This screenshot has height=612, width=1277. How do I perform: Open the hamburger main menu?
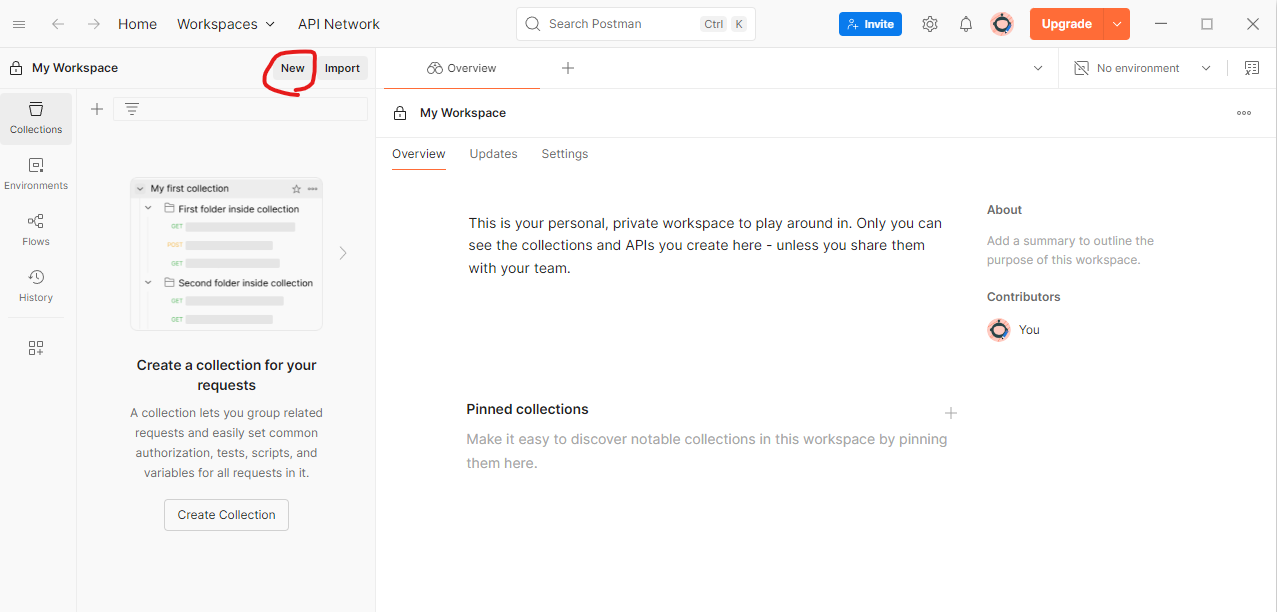tap(19, 24)
